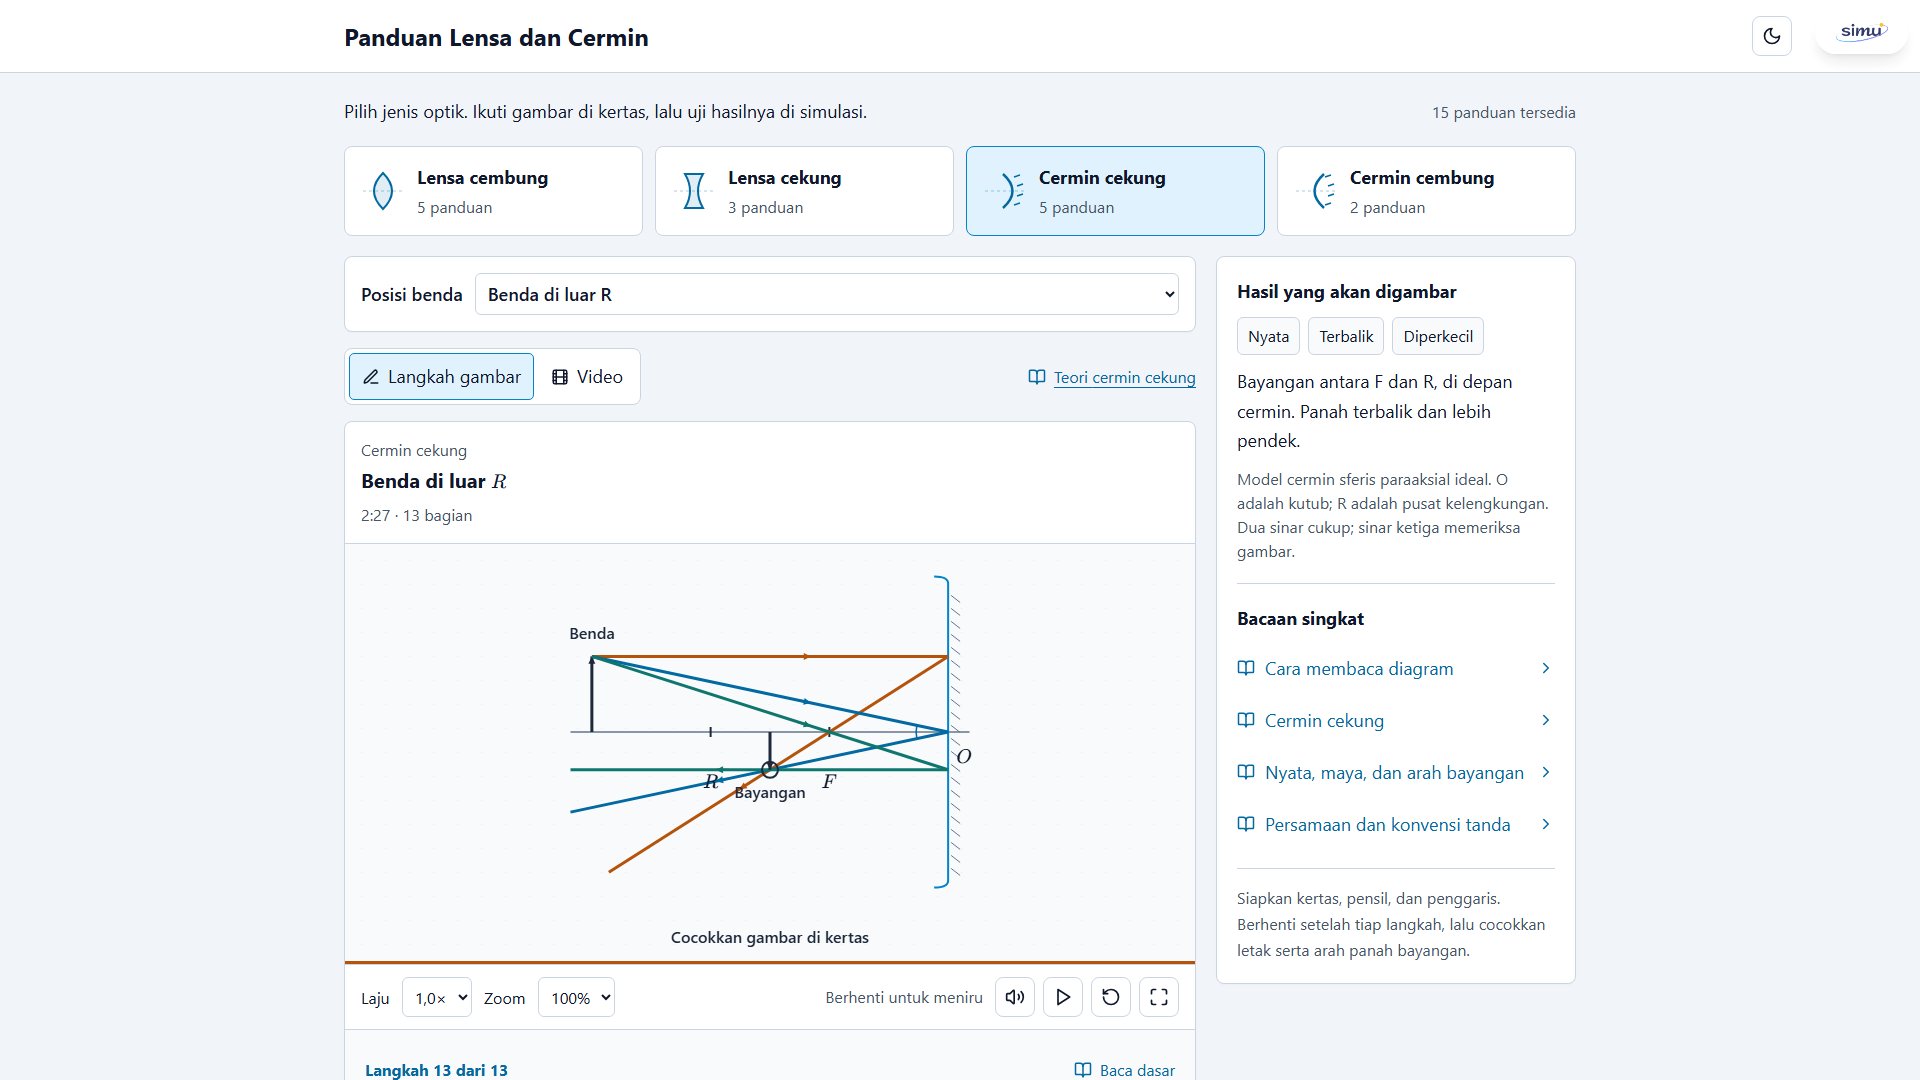Select the Cermin cekung card
1920x1080 pixels.
pyautogui.click(x=1115, y=191)
